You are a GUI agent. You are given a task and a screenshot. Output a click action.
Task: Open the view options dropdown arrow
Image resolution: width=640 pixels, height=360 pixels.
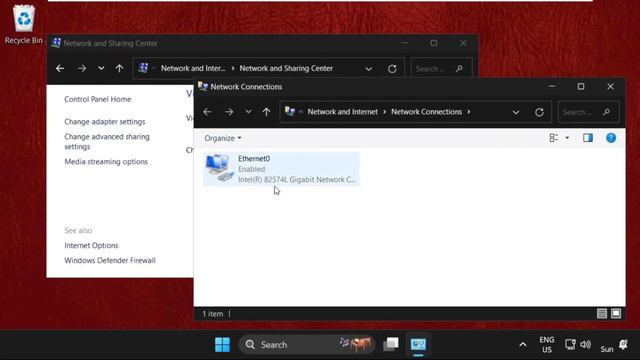(567, 138)
